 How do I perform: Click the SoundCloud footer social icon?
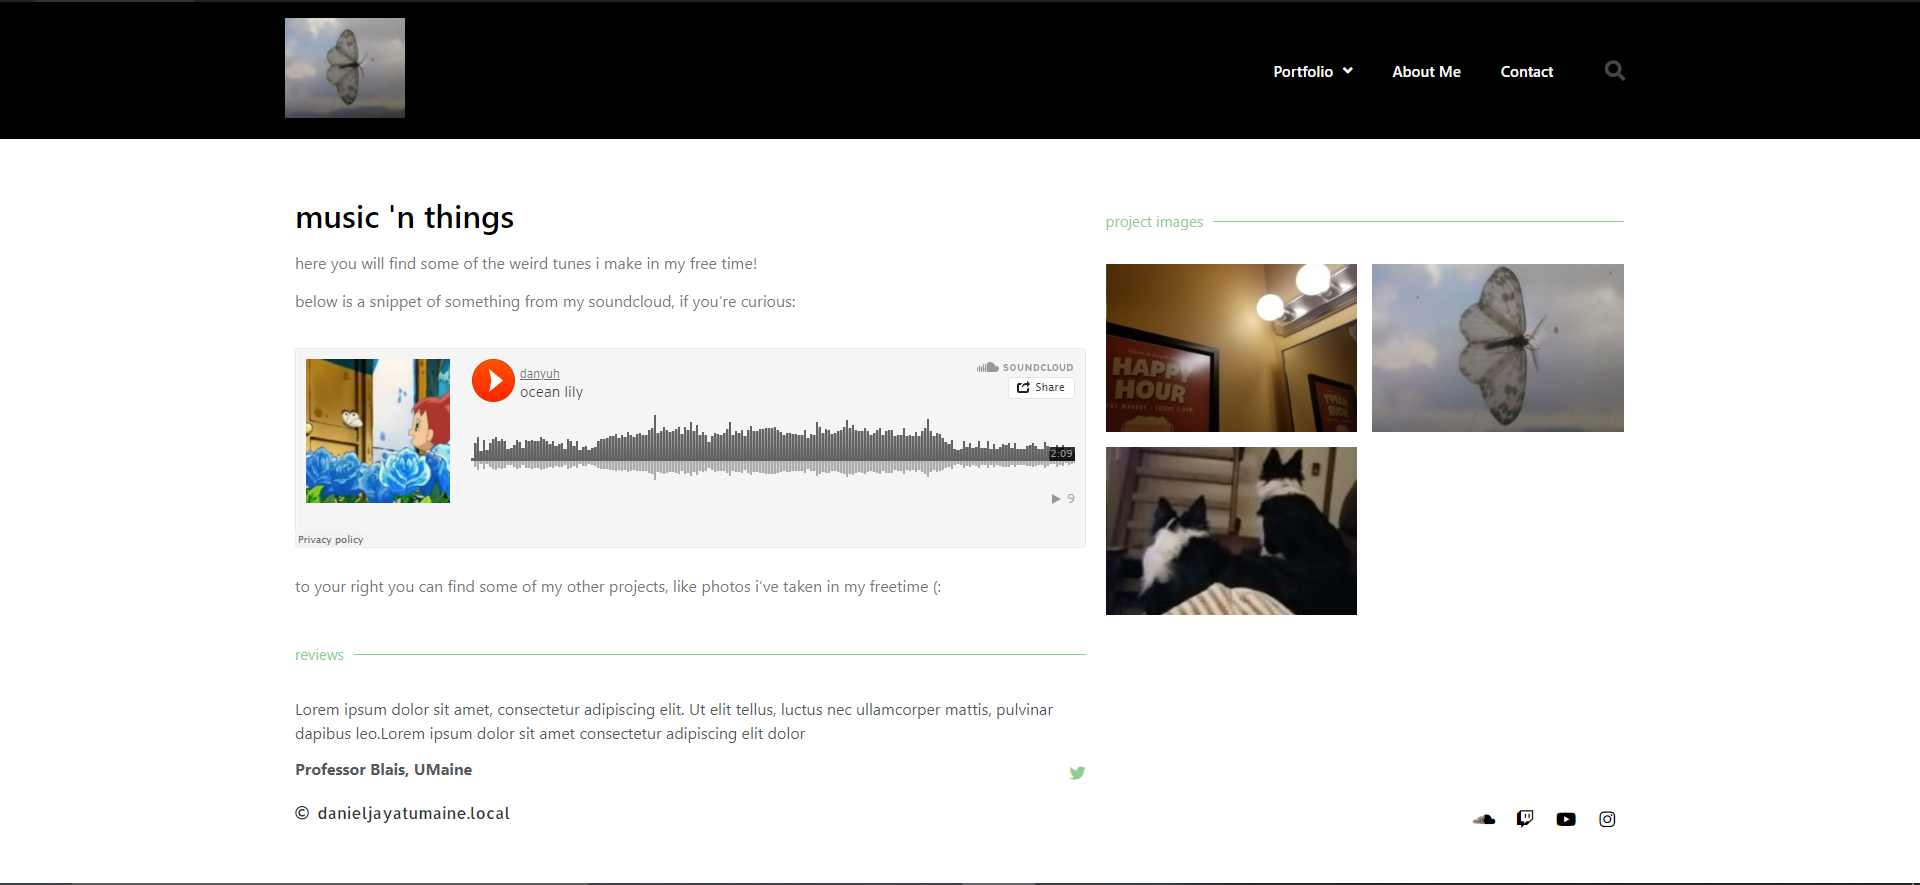click(1484, 819)
